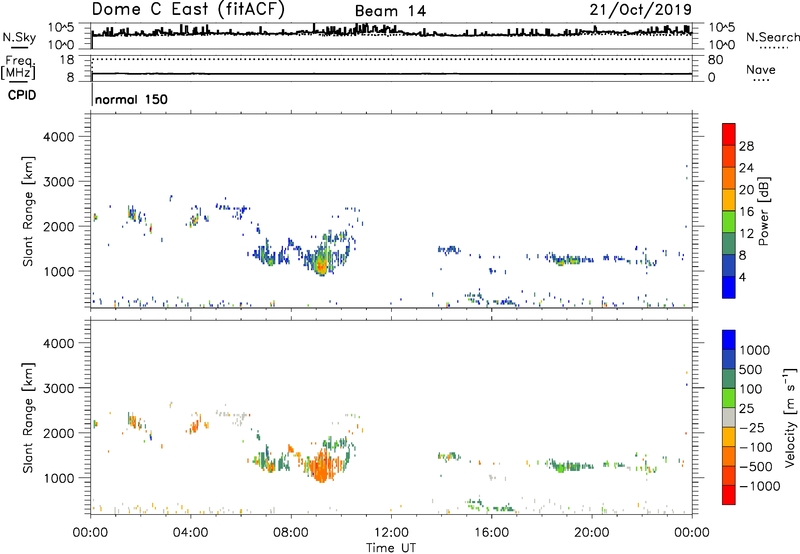This screenshot has height=554, width=800.
Task: Click the '4000' tick of power panel
Action: pos(58,137)
